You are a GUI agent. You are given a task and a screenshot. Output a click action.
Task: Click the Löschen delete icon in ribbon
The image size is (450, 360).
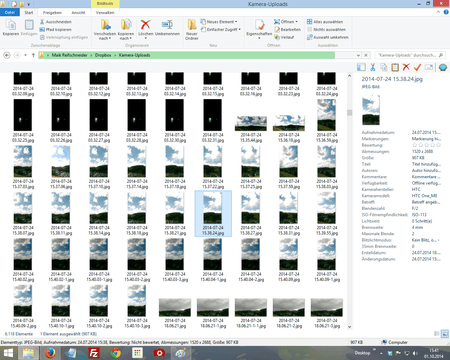coord(146,25)
